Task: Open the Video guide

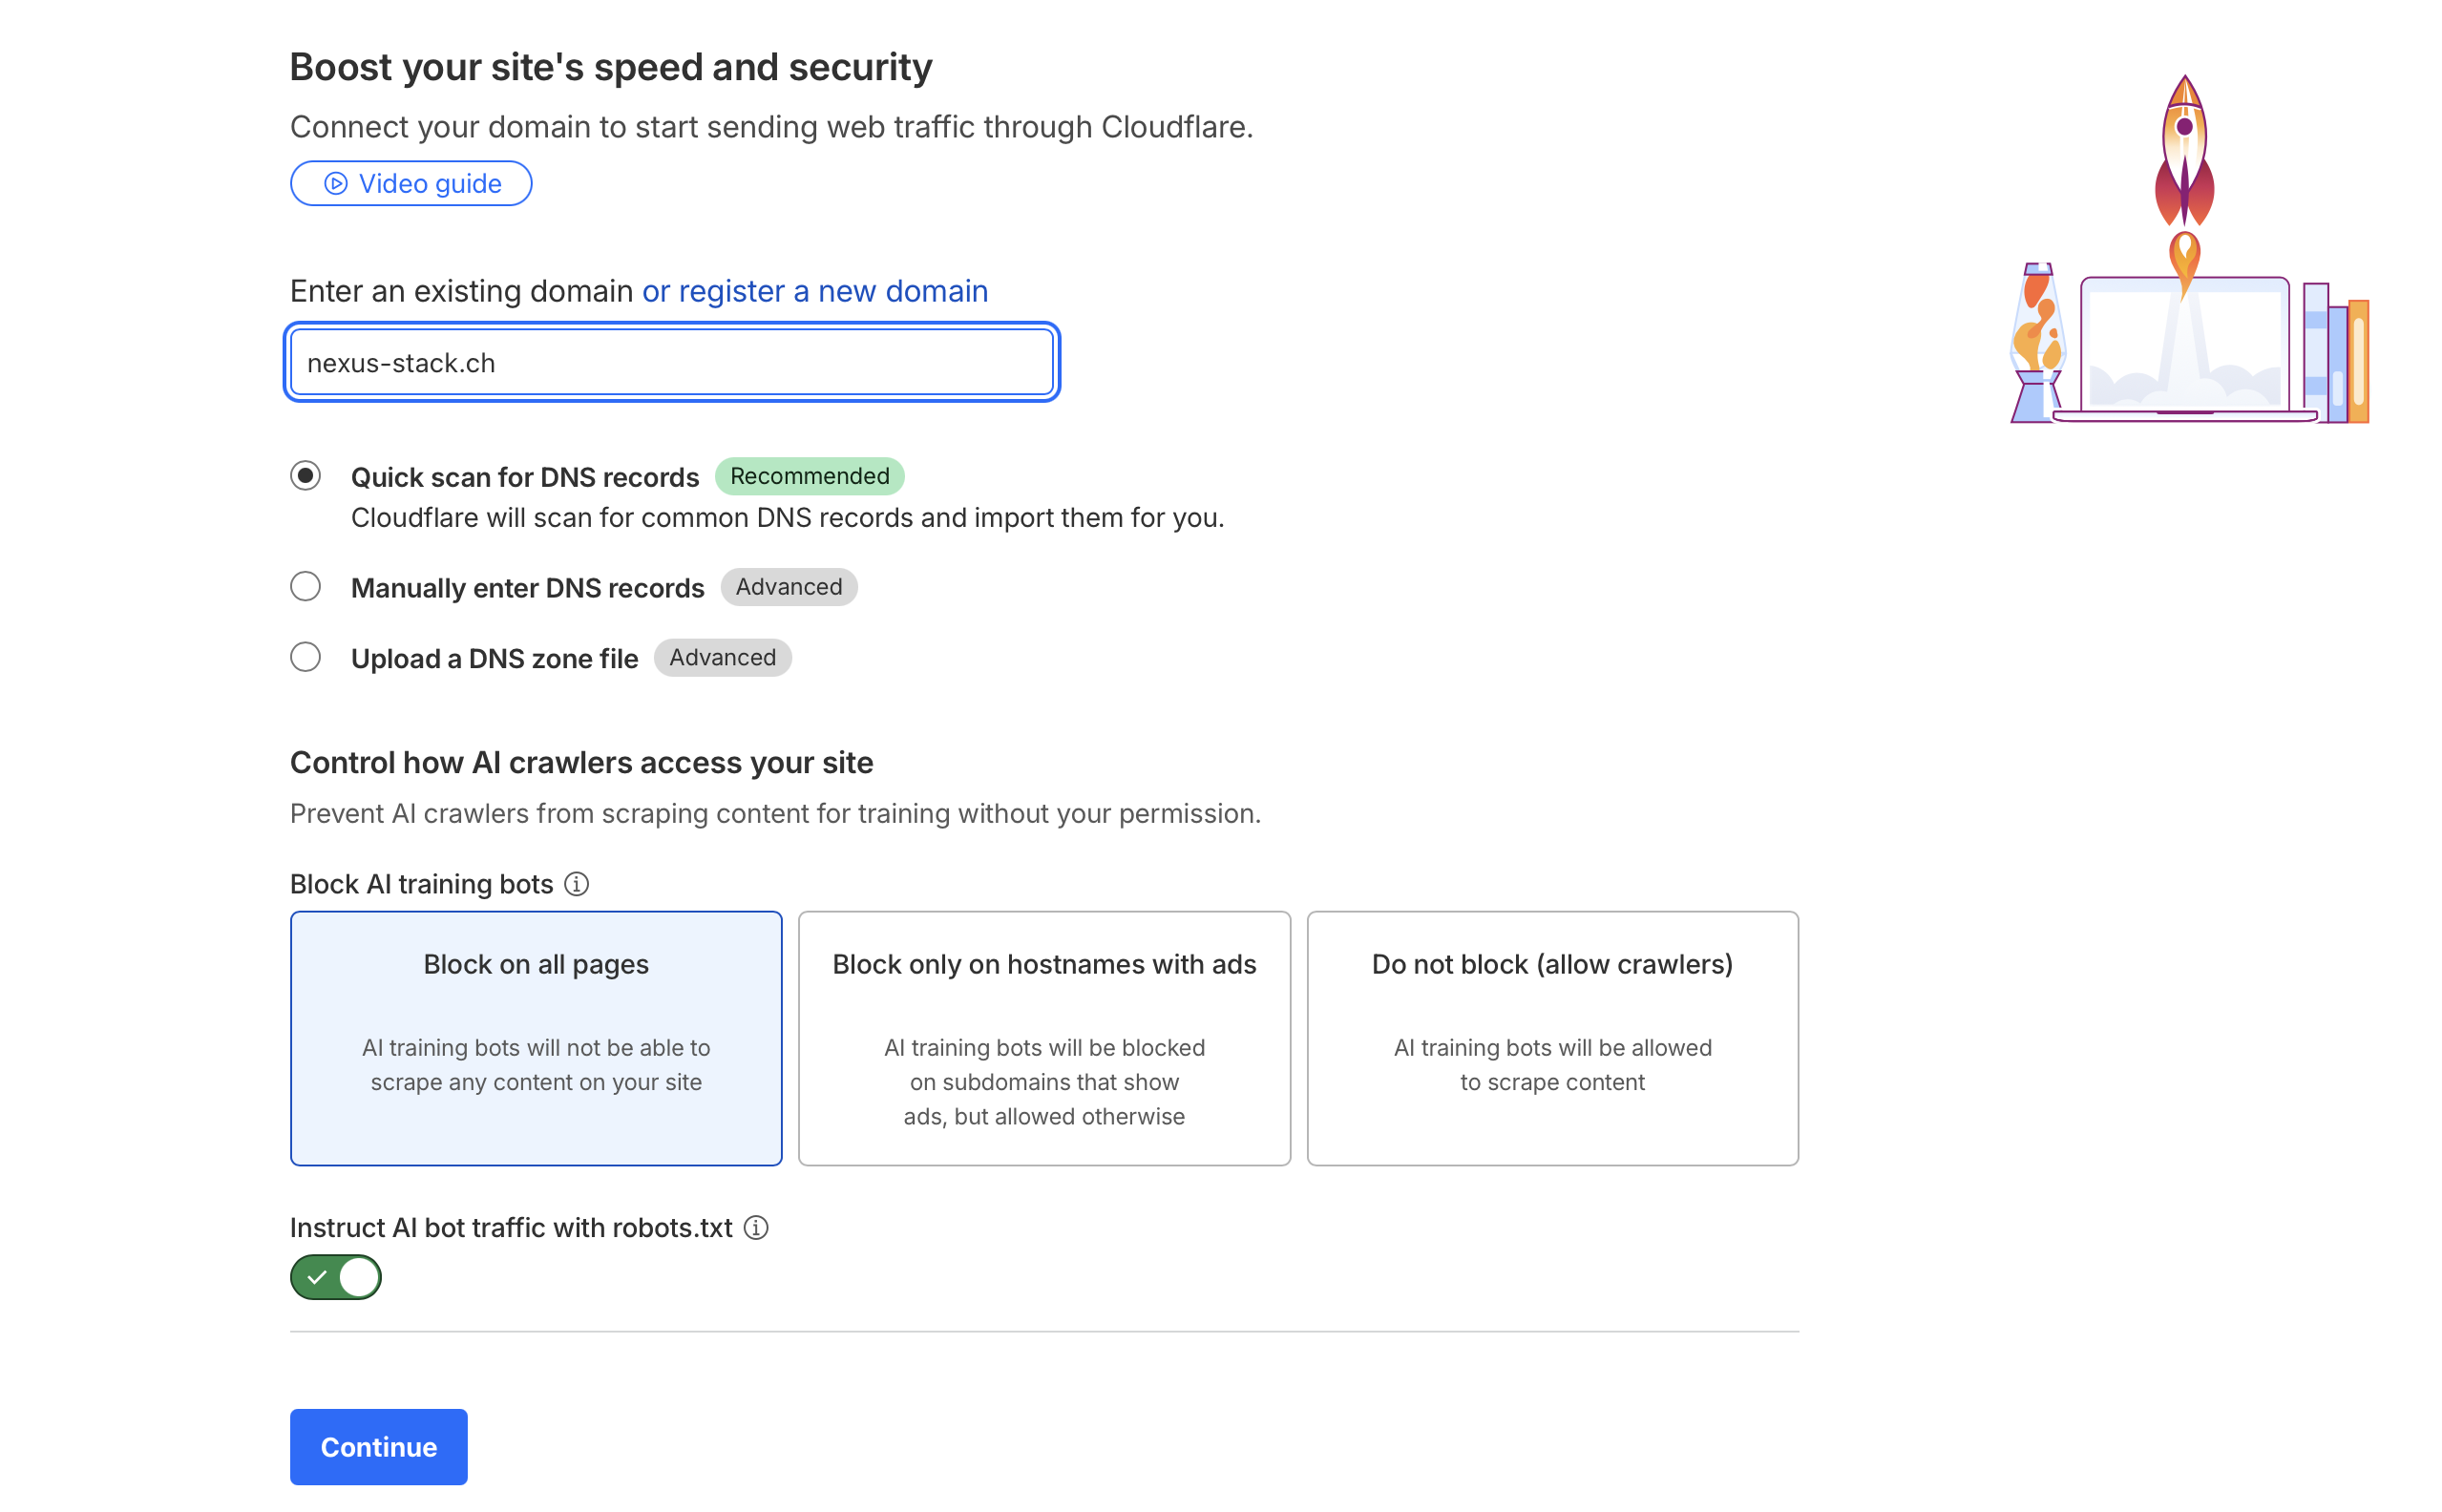Action: coord(411,184)
